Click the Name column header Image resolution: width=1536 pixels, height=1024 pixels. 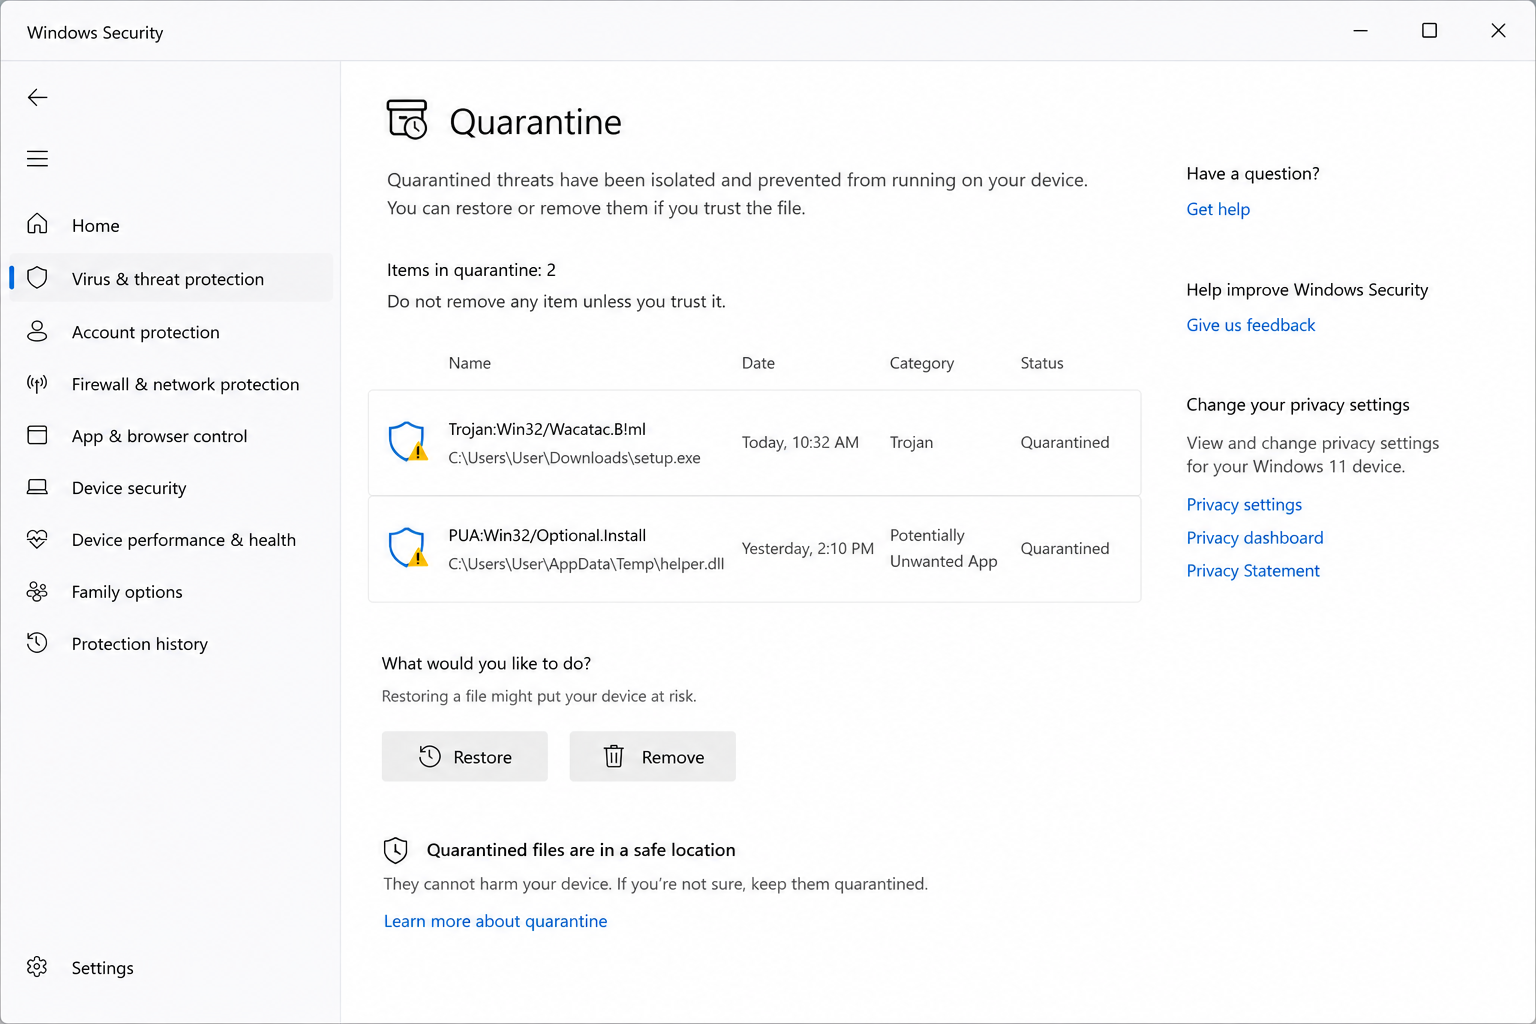click(x=470, y=363)
